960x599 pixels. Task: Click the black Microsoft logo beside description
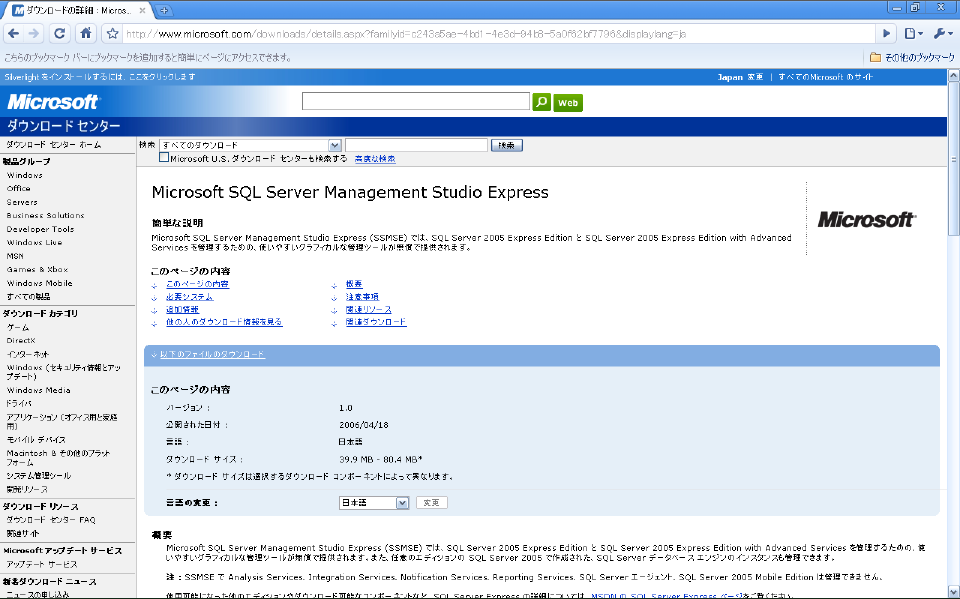(x=867, y=219)
